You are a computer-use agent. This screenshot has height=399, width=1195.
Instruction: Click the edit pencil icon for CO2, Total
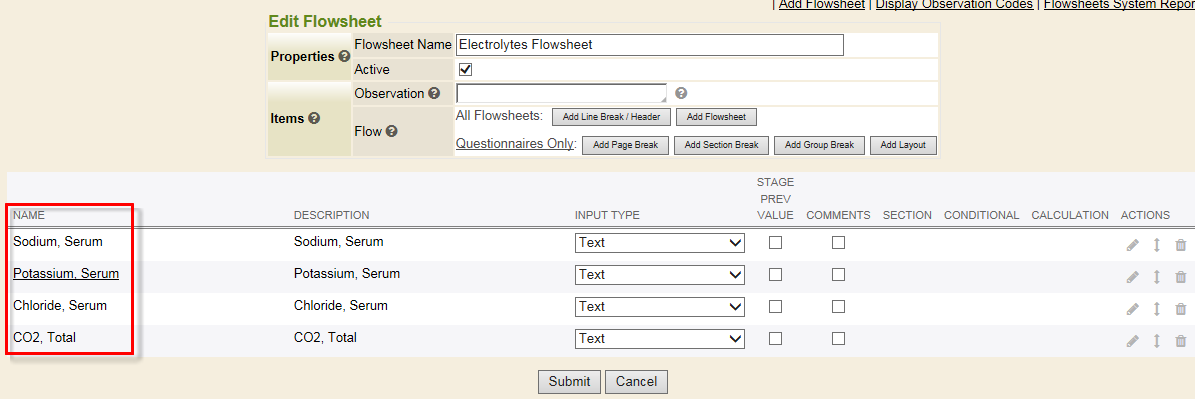point(1133,341)
